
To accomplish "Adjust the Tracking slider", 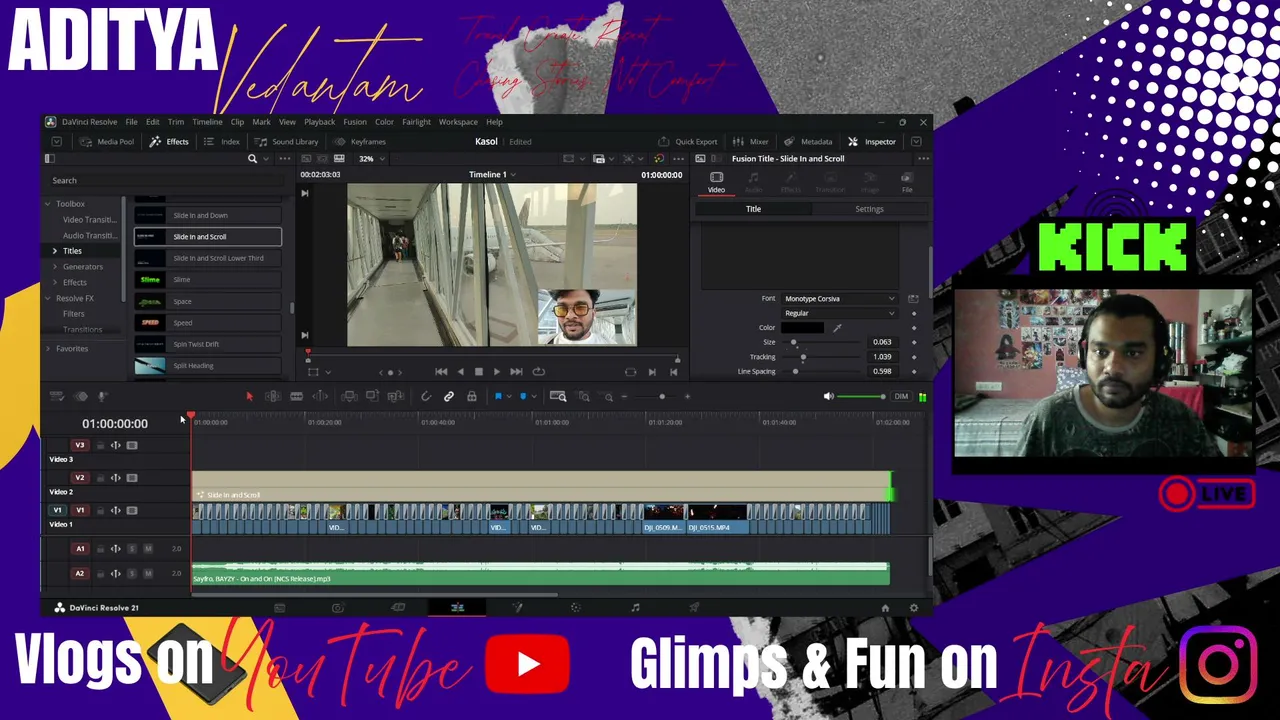I will tap(803, 357).
